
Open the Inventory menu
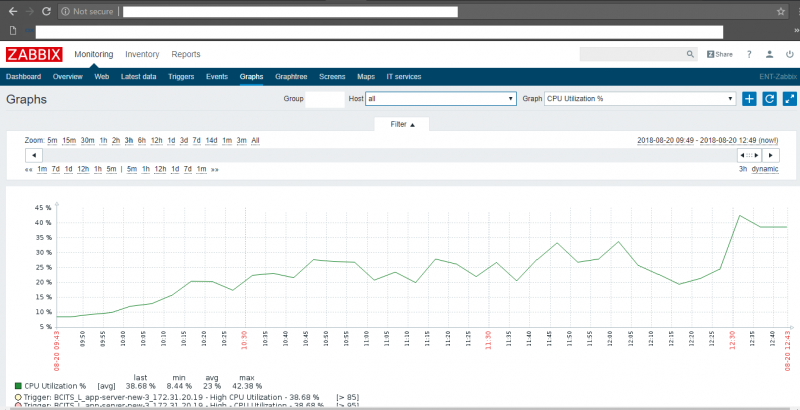click(x=142, y=54)
